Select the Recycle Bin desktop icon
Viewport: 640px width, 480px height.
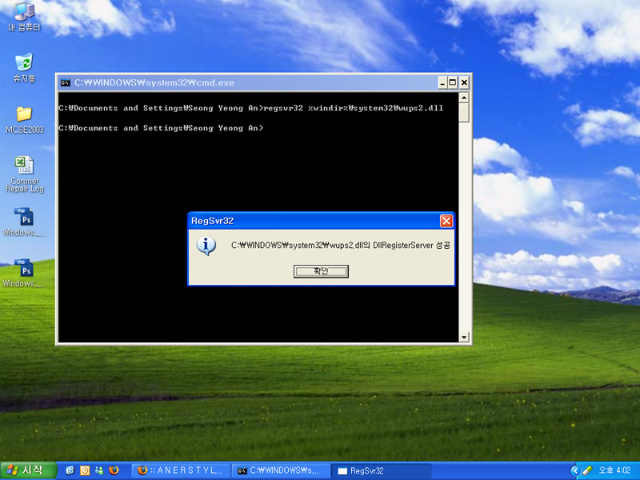click(x=24, y=68)
